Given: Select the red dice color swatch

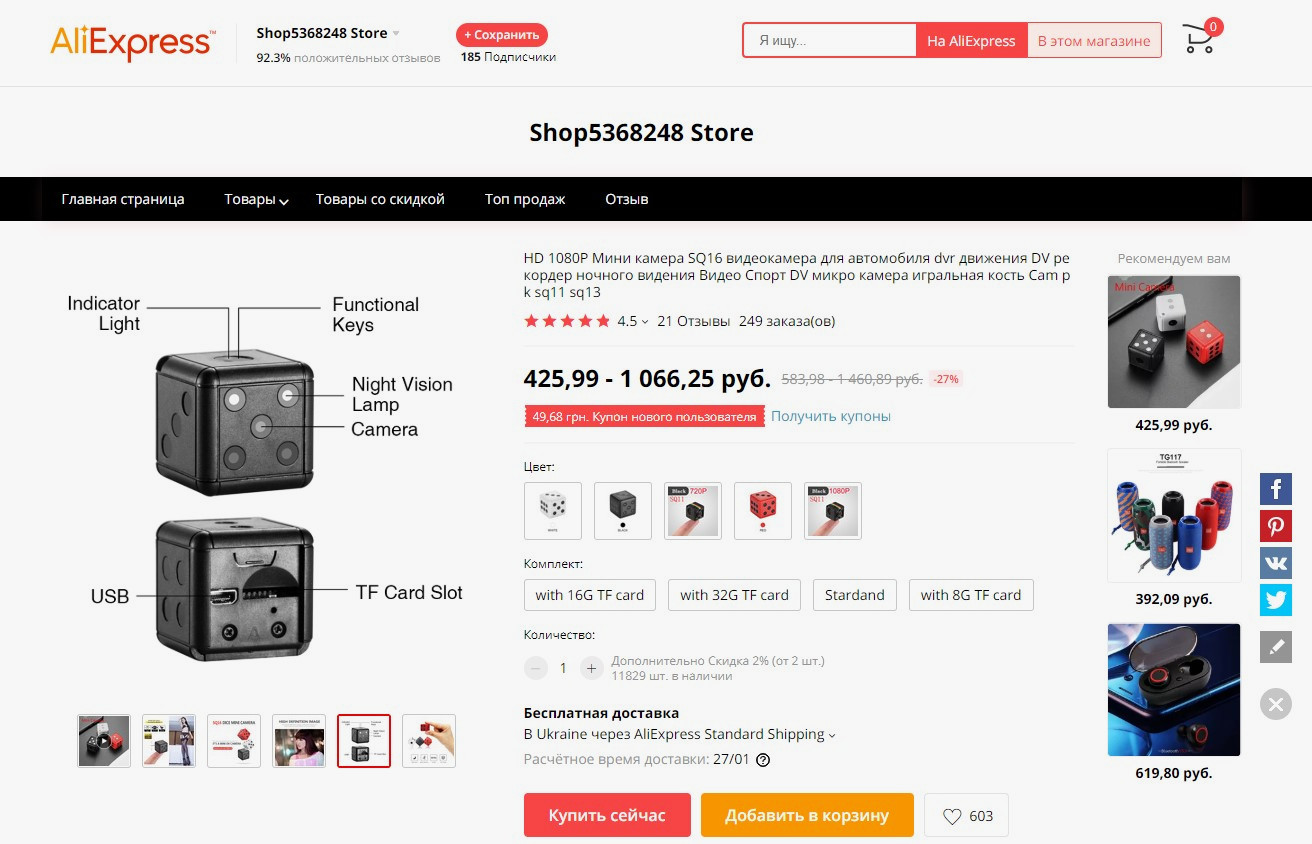Looking at the screenshot, I should tap(763, 511).
